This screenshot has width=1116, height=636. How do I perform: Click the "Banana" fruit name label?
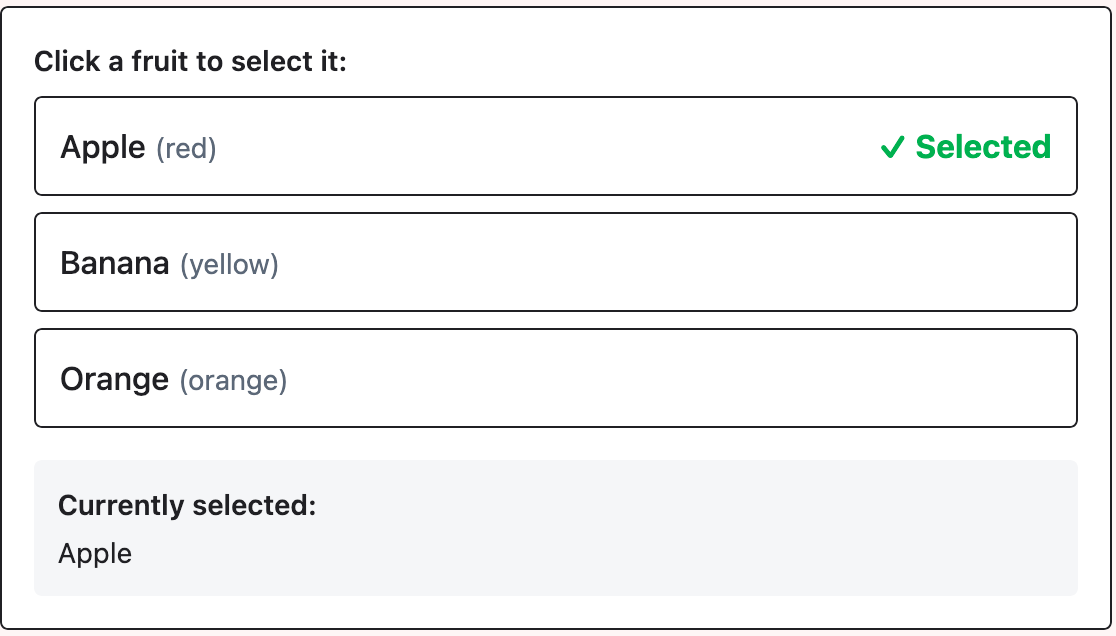click(x=115, y=263)
